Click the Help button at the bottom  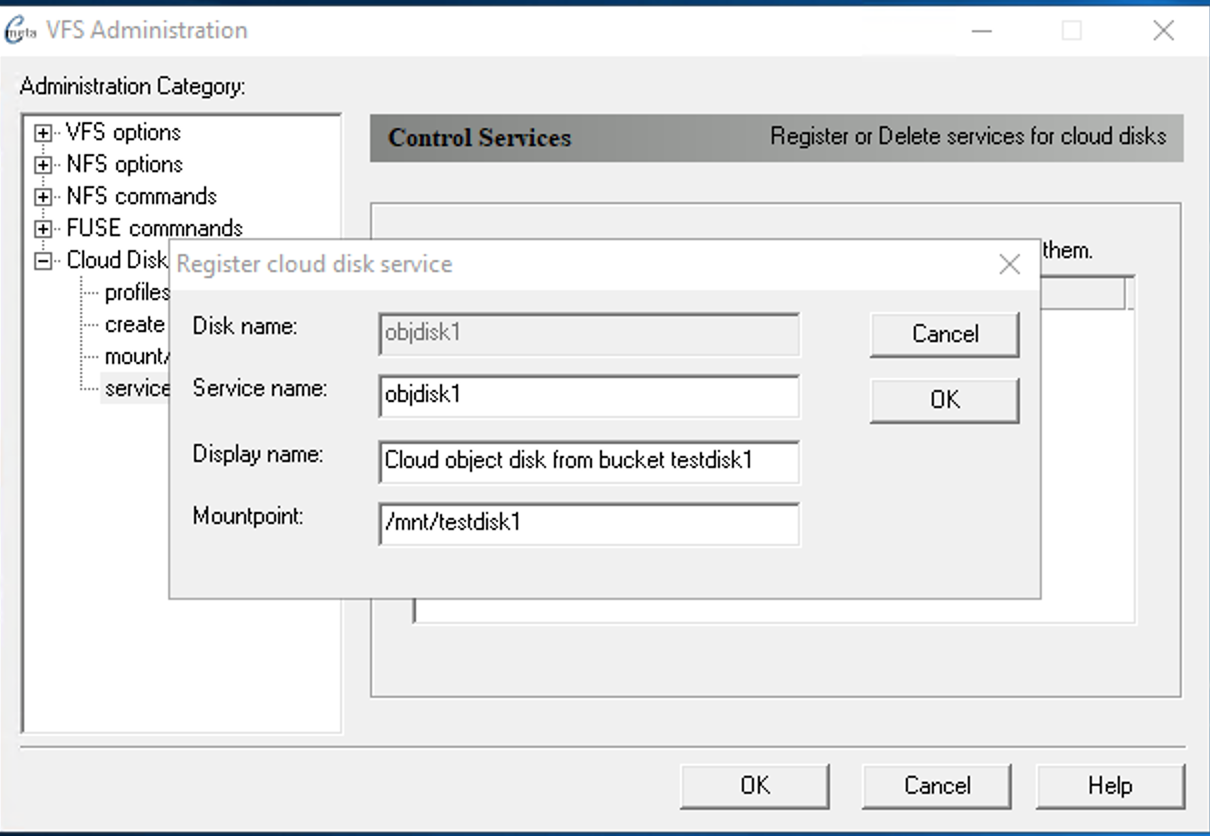(x=1109, y=786)
